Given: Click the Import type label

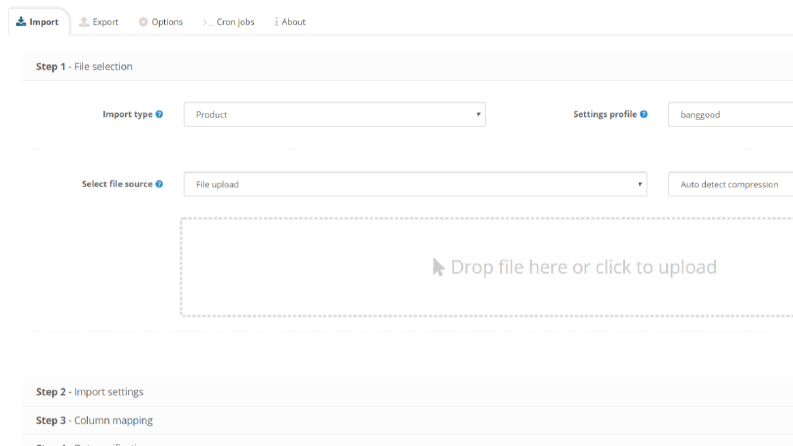Looking at the screenshot, I should (127, 114).
